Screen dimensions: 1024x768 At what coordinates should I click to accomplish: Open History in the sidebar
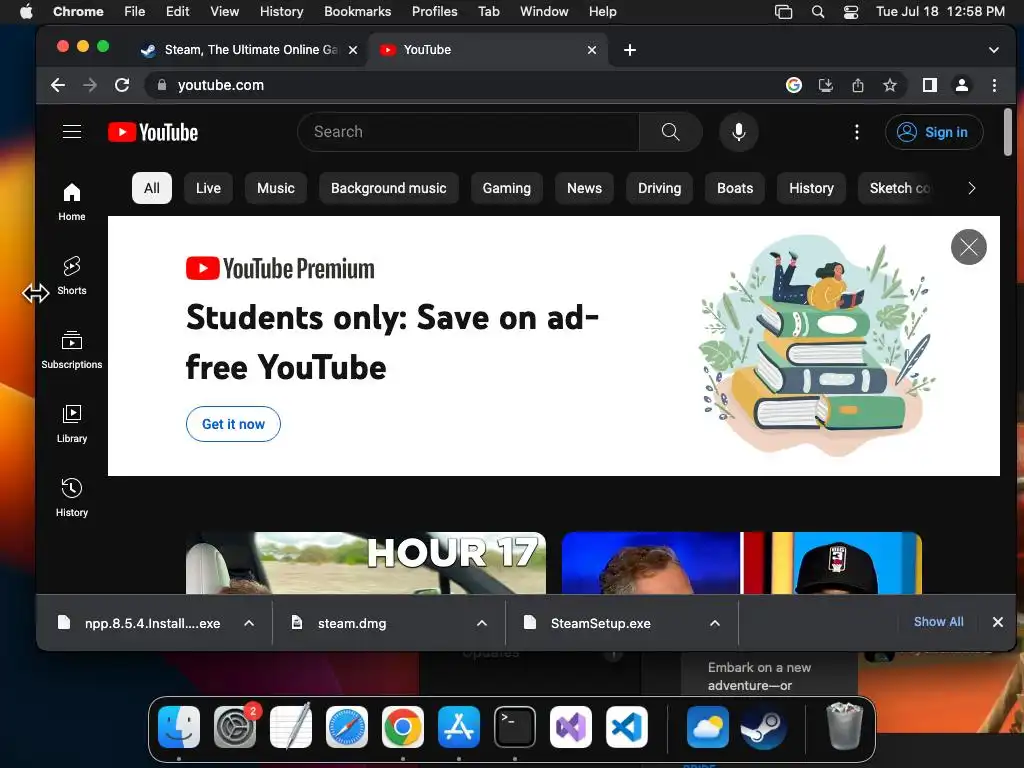pos(72,498)
